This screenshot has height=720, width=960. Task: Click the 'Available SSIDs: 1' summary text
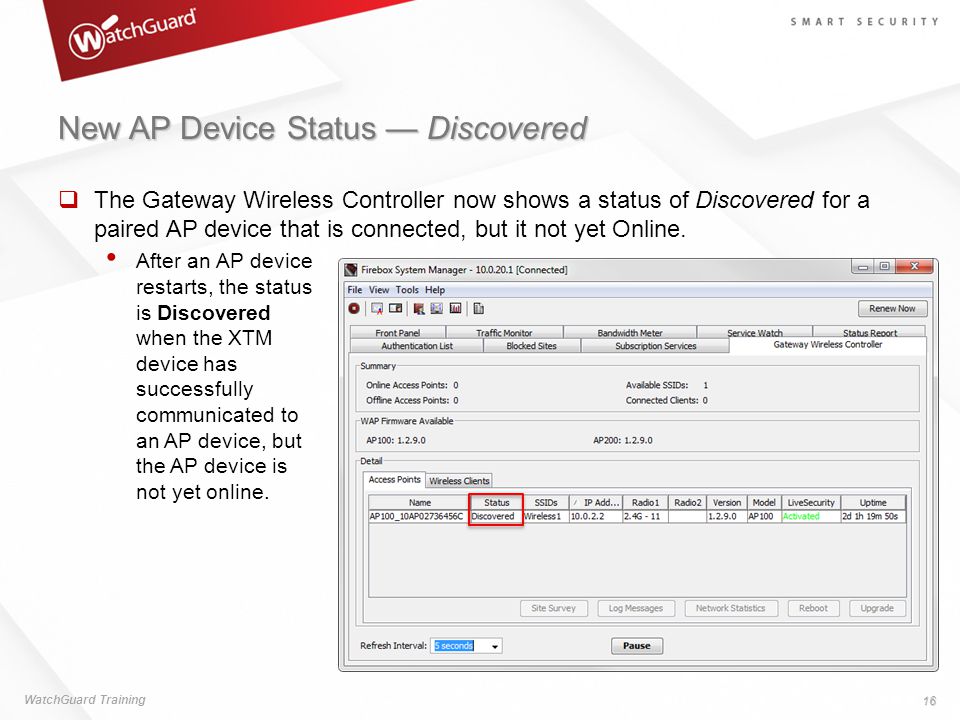coord(667,385)
